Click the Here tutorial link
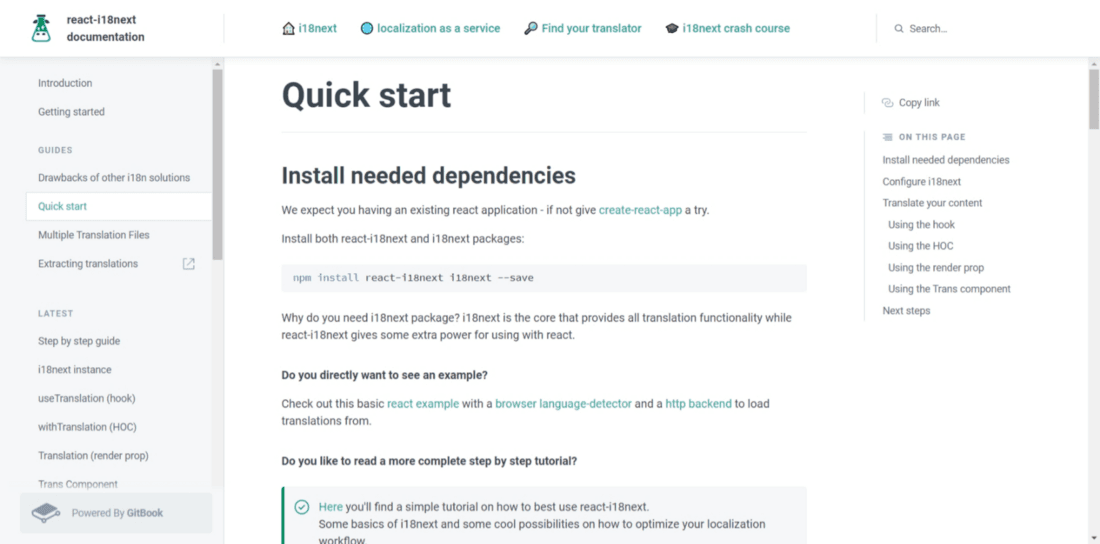 [330, 506]
